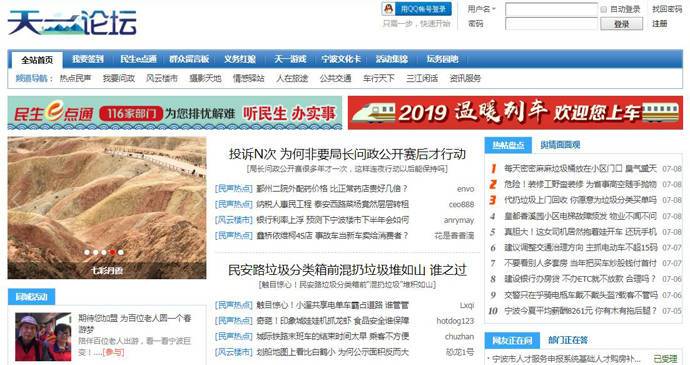The image size is (690, 365).
Task: Open post about 银行利率上浮 宁波楼市
Action: [x=333, y=220]
